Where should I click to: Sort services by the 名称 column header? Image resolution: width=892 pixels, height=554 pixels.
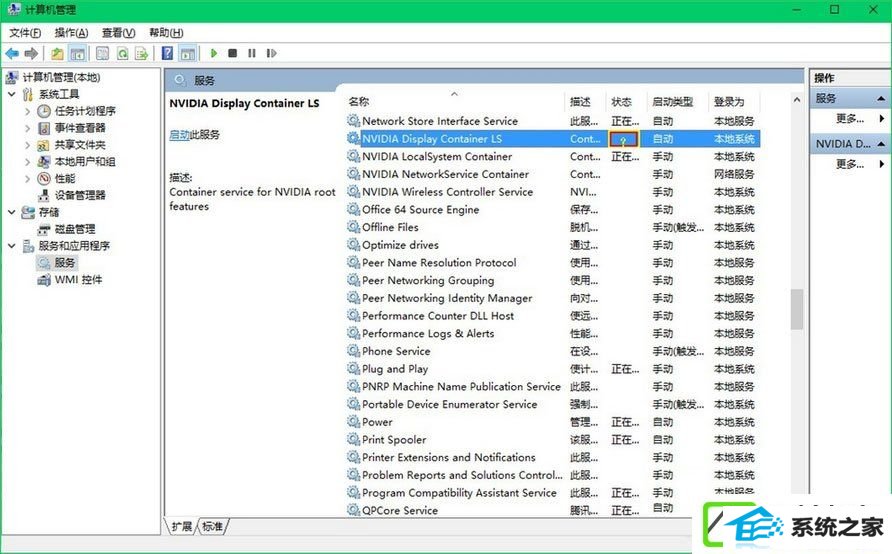[x=358, y=102]
